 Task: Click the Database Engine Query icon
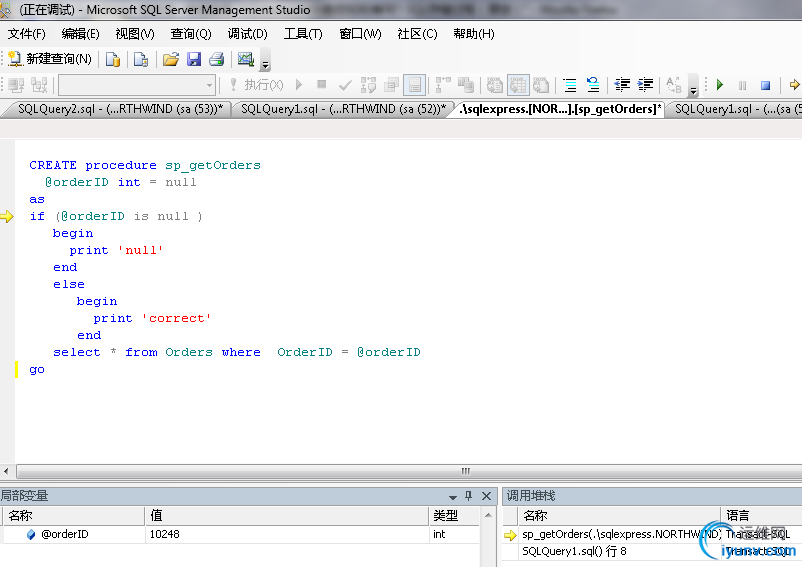coord(113,59)
